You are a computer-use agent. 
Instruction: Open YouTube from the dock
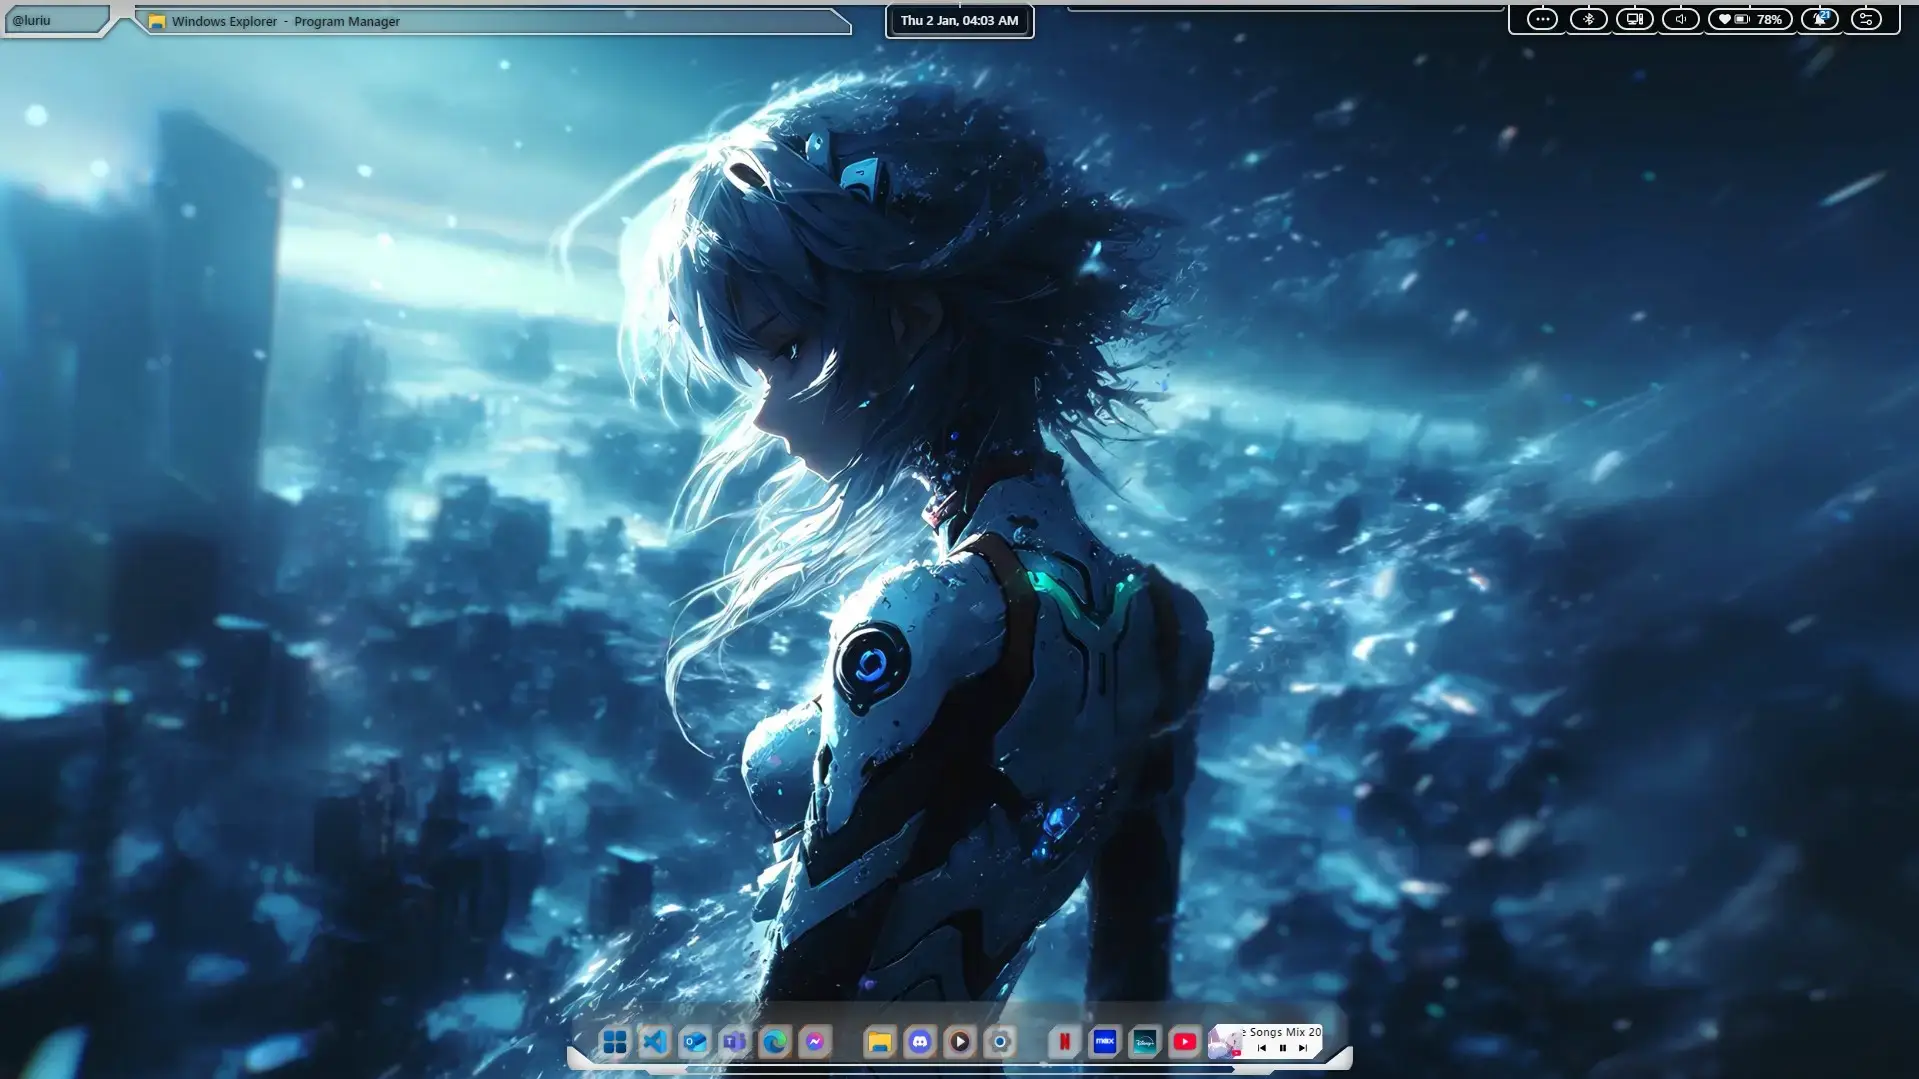pyautogui.click(x=1185, y=1042)
